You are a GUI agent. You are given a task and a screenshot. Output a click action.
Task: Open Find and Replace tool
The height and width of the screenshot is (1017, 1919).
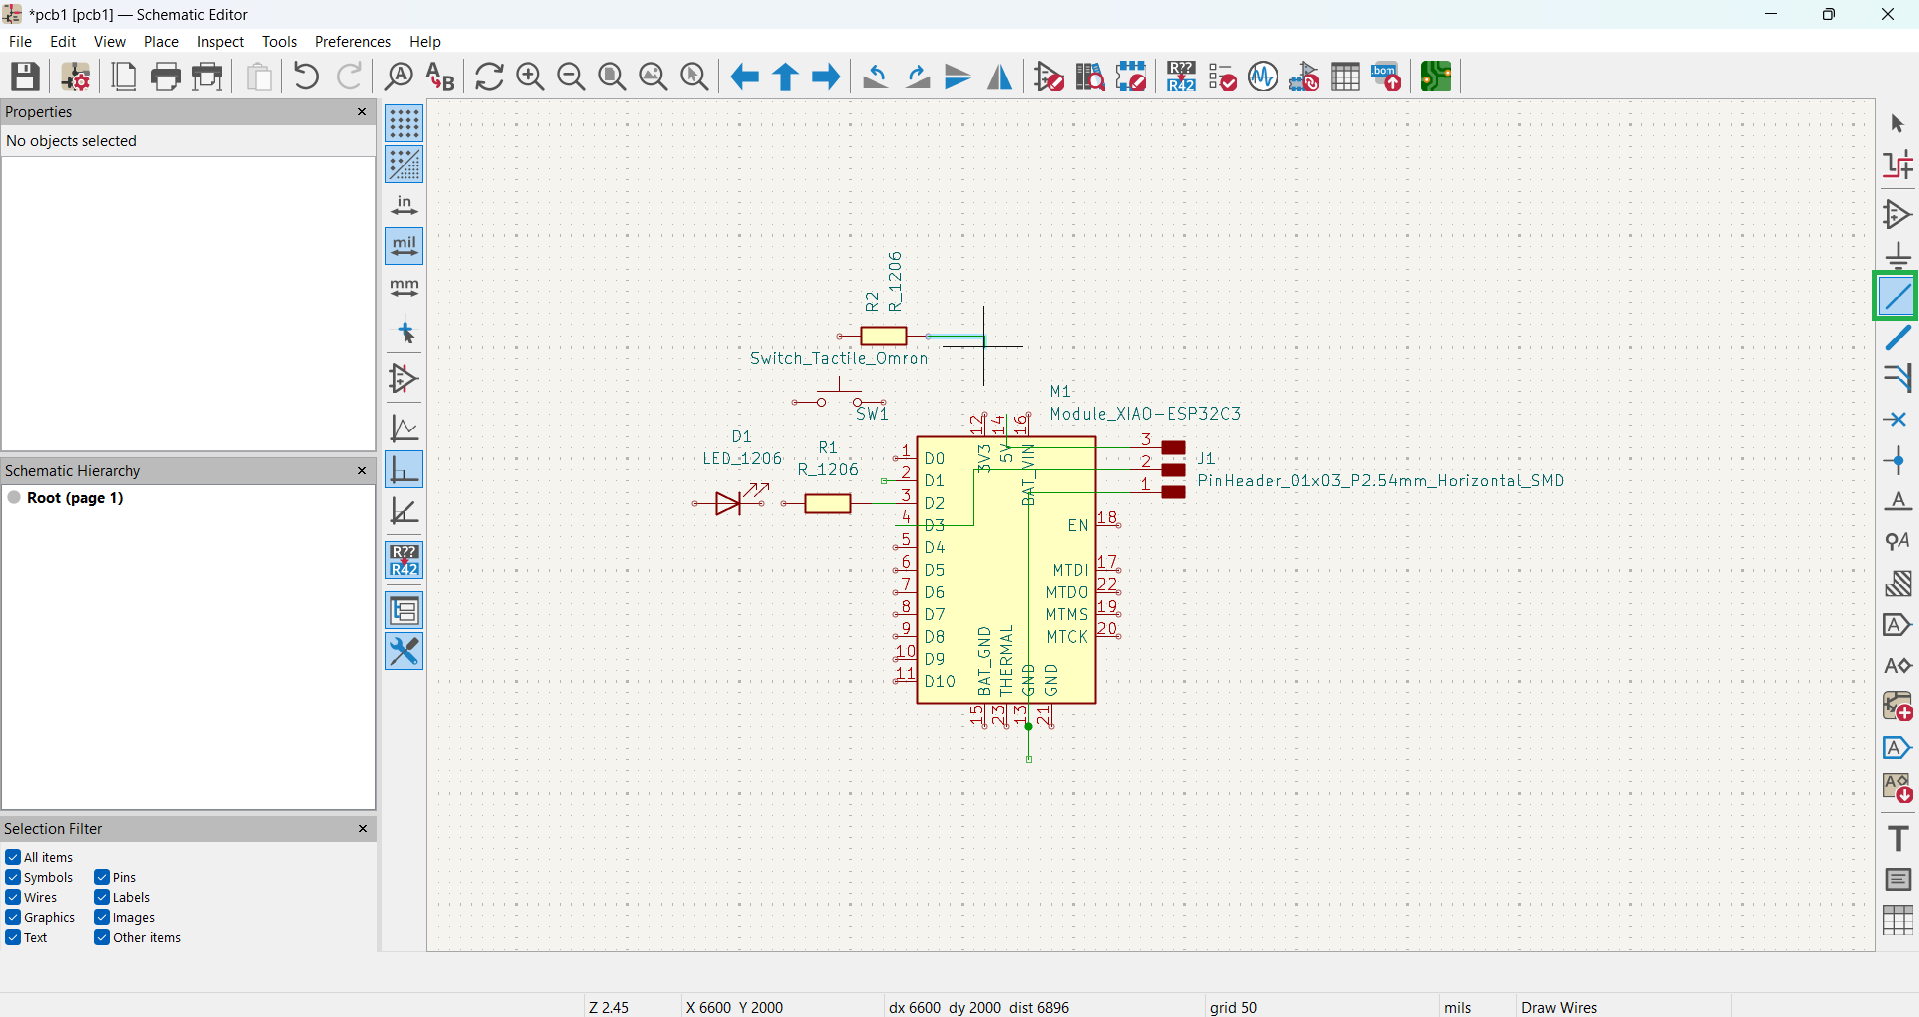click(x=440, y=76)
